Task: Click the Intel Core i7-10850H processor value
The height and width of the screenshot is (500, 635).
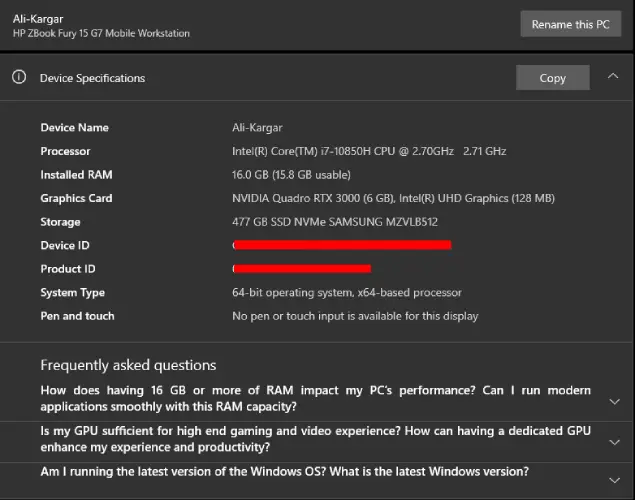Action: click(x=368, y=151)
